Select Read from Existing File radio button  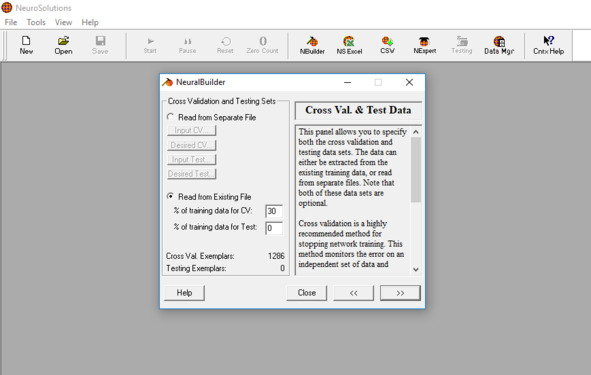pyautogui.click(x=170, y=196)
